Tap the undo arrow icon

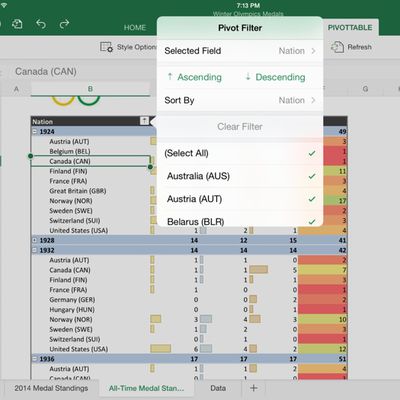coord(41,24)
